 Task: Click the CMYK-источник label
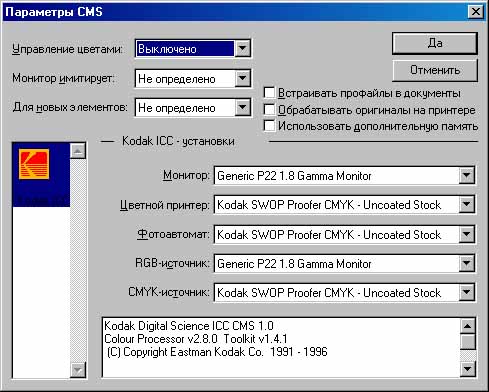tap(169, 292)
